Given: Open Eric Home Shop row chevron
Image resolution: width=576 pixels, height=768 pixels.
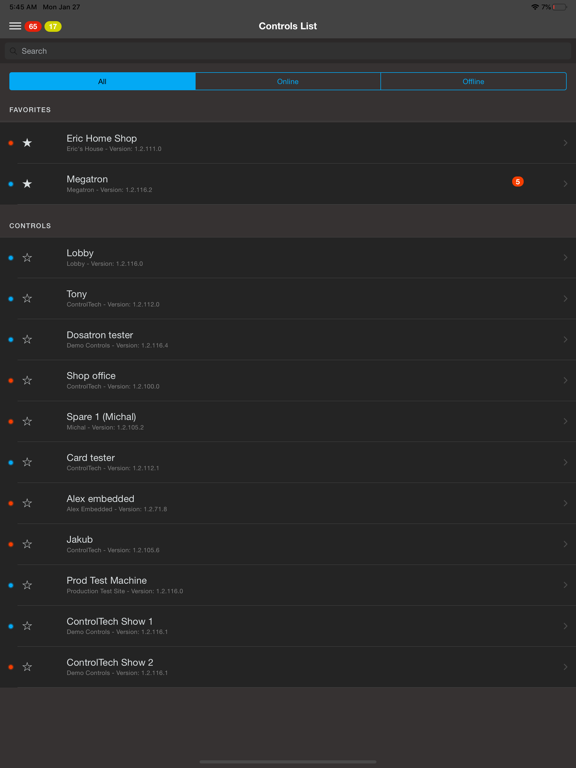Looking at the screenshot, I should coord(566,143).
